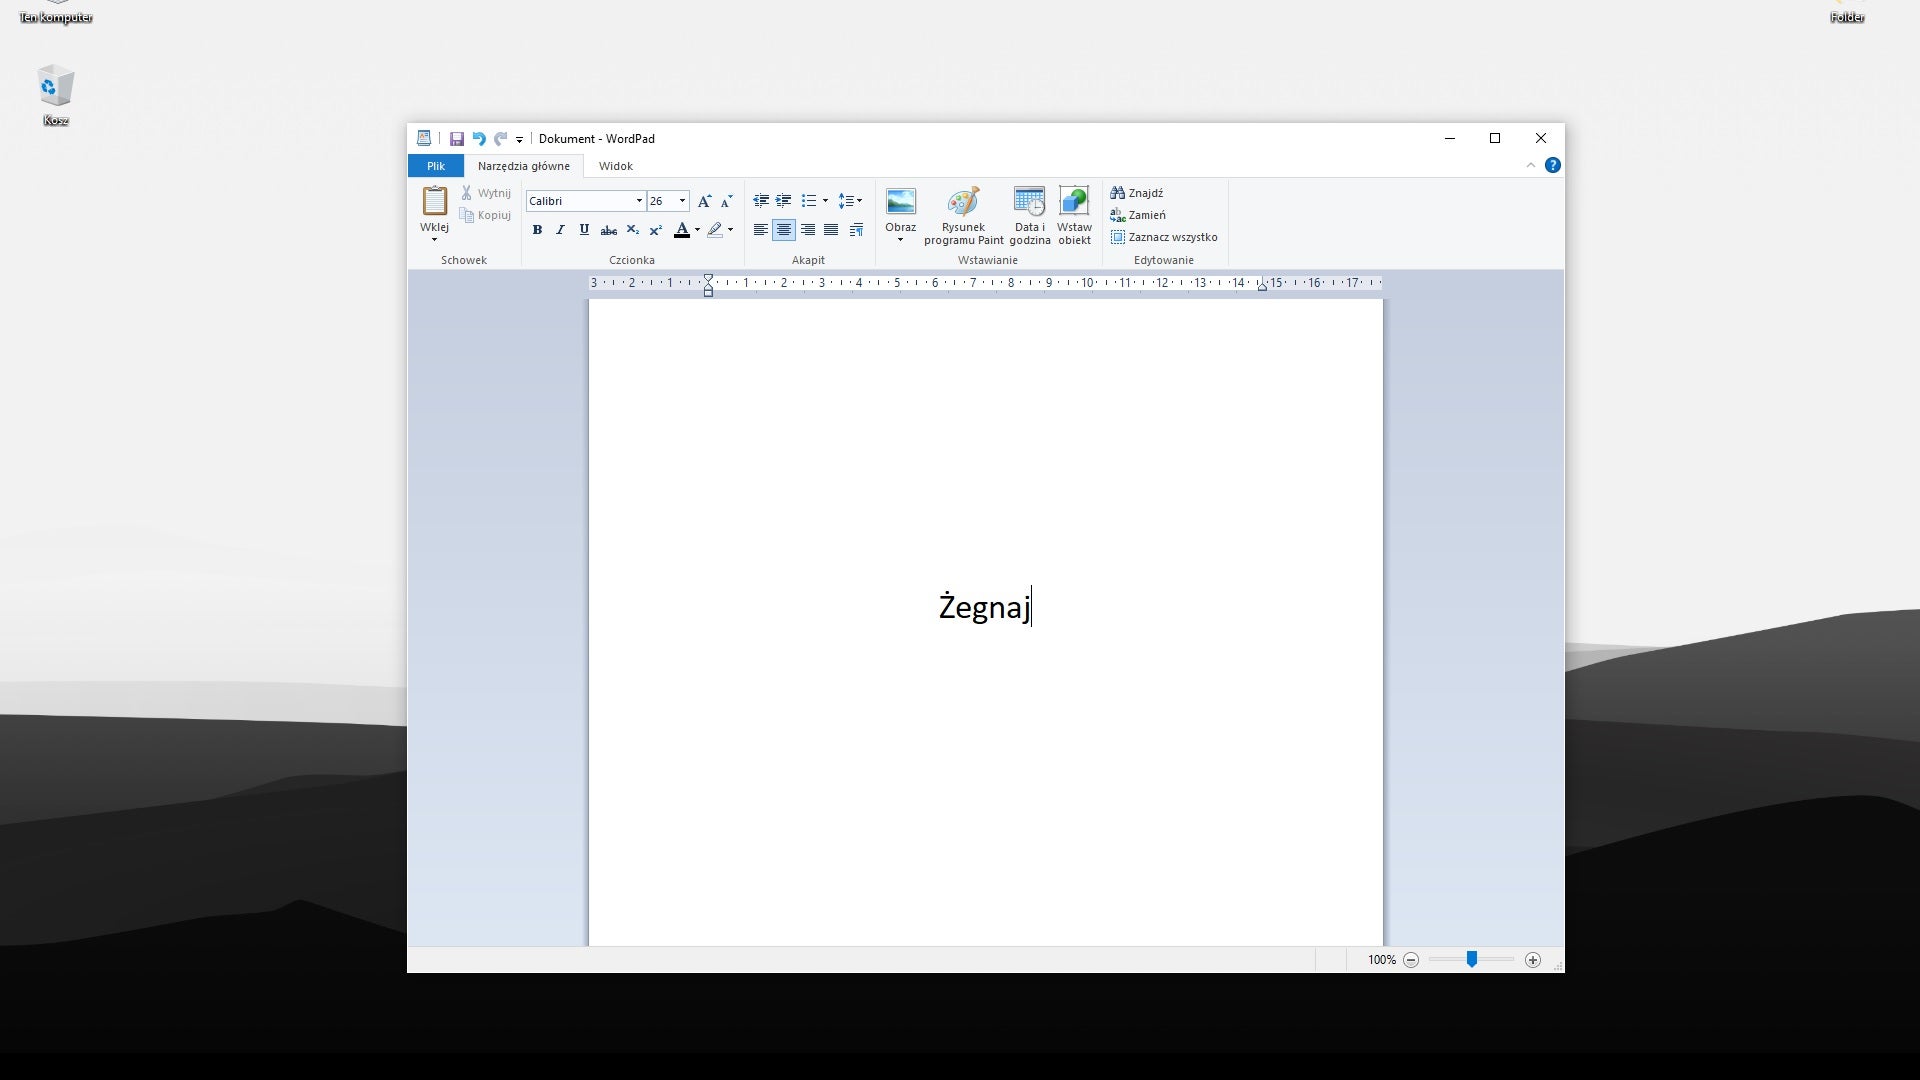Open the font size 26 dropdown
The image size is (1920, 1080).
click(x=682, y=201)
